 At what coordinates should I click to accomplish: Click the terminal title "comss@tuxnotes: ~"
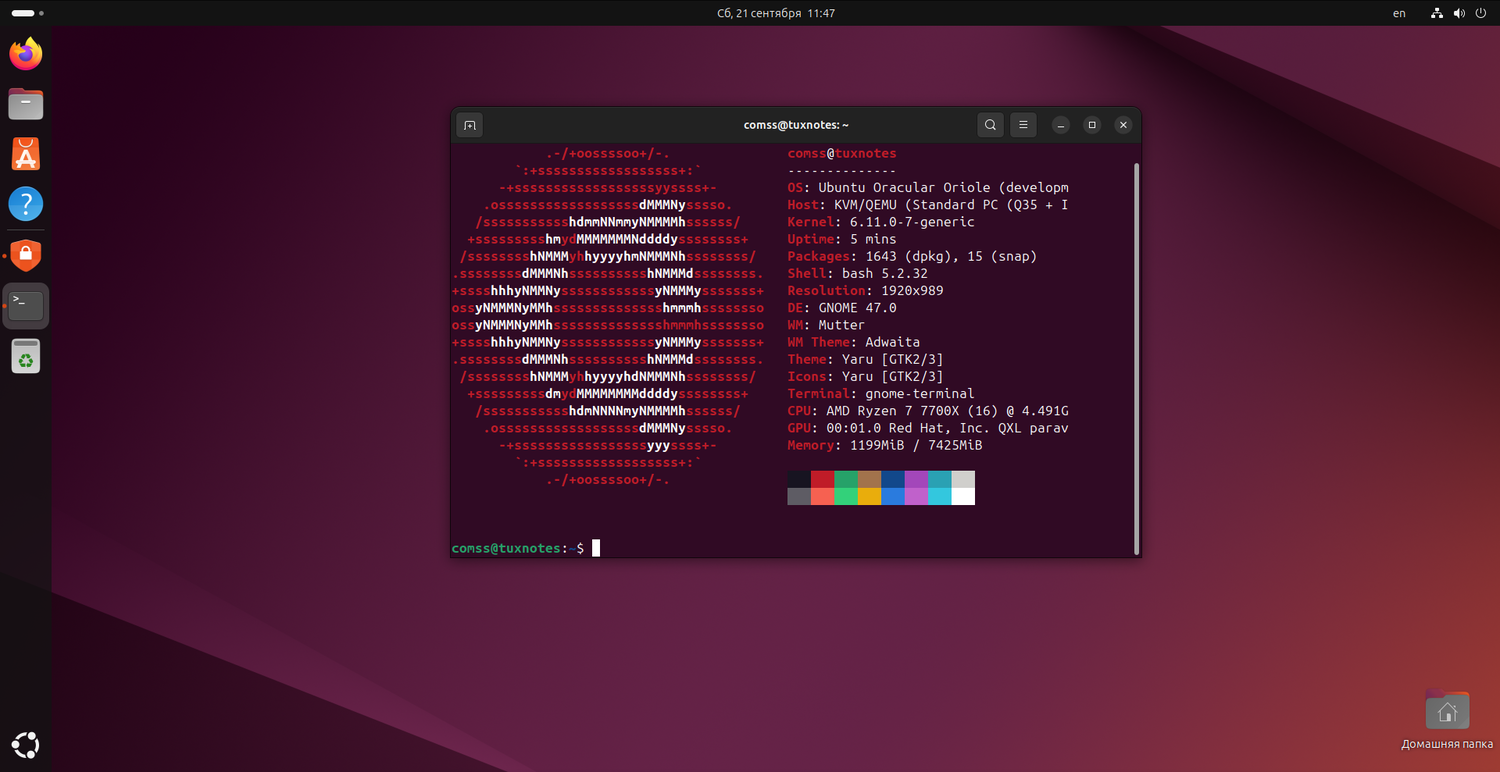[x=796, y=125]
